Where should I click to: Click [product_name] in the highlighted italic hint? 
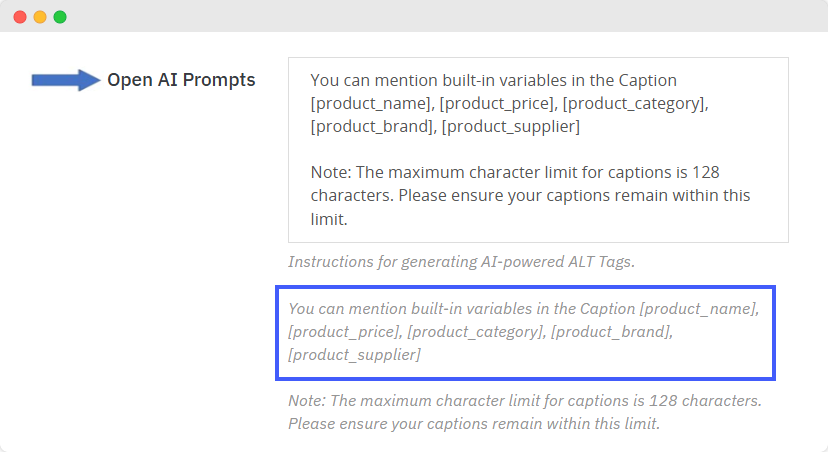[699, 309]
